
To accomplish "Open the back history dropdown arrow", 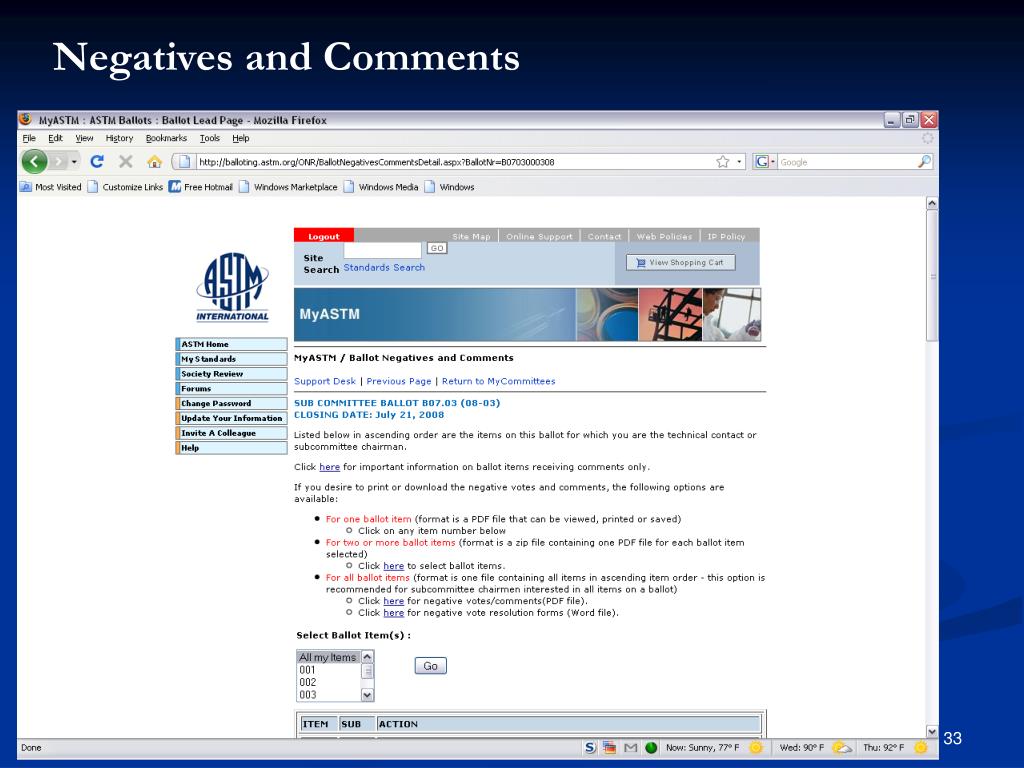I will 74,162.
